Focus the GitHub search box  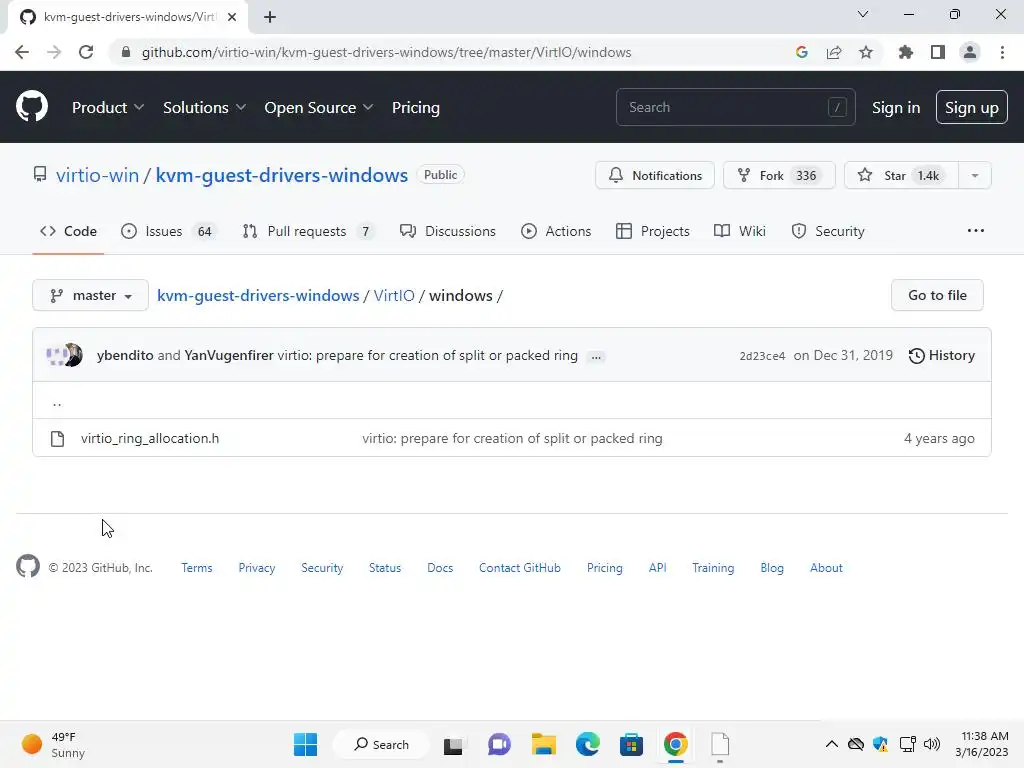click(x=735, y=107)
